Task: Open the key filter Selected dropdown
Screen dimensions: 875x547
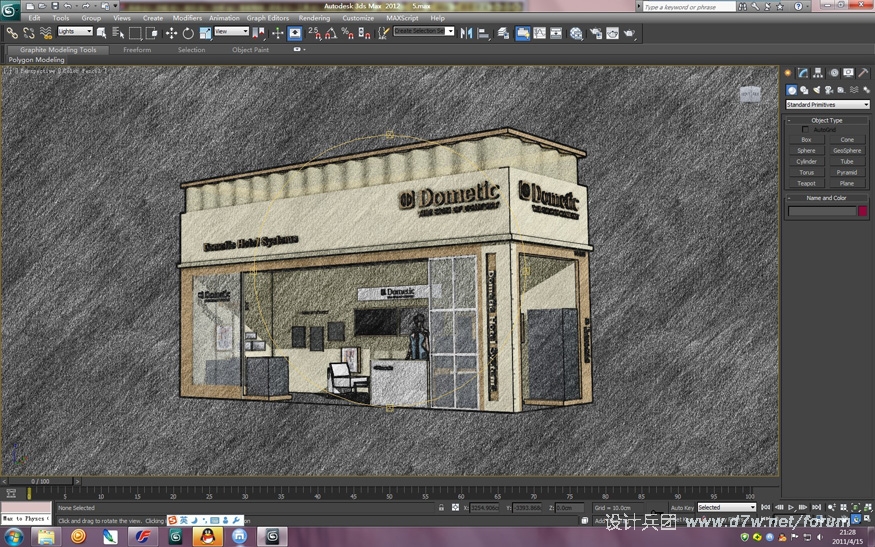Action: point(727,507)
